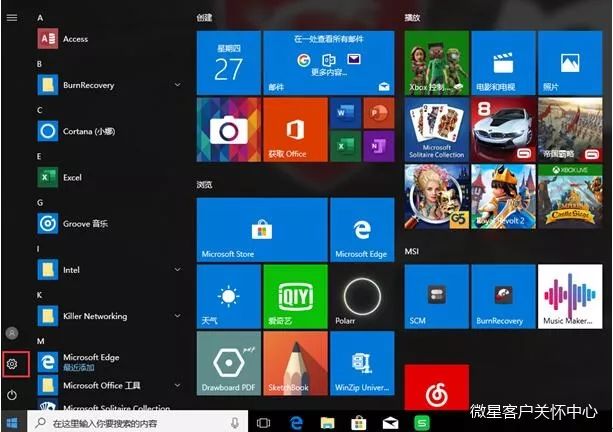Click the 创建 group header

pos(204,18)
